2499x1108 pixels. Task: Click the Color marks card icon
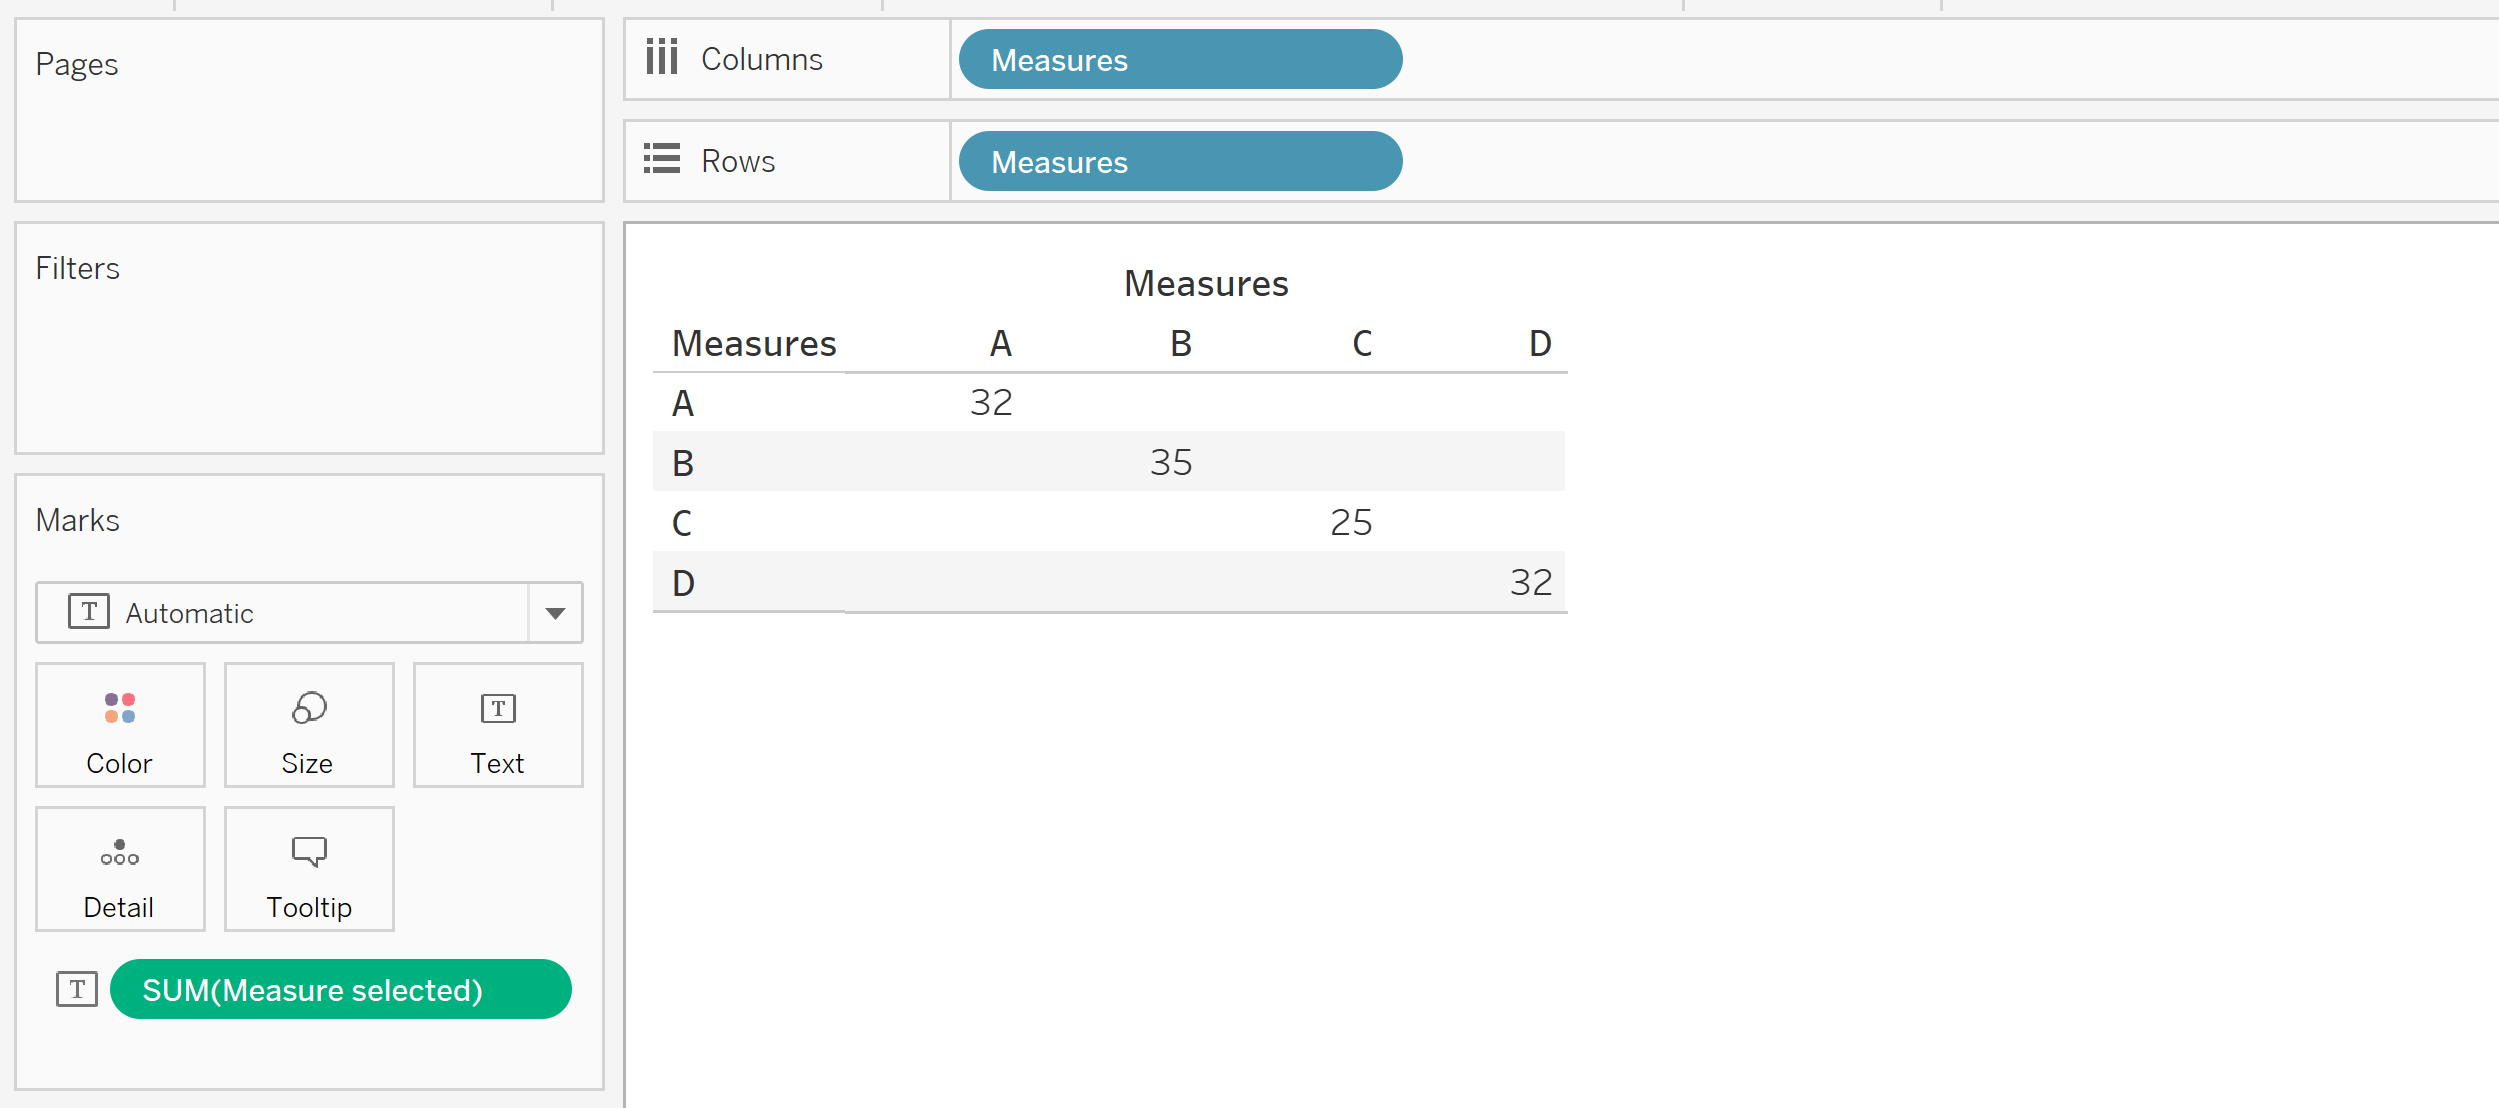tap(120, 708)
